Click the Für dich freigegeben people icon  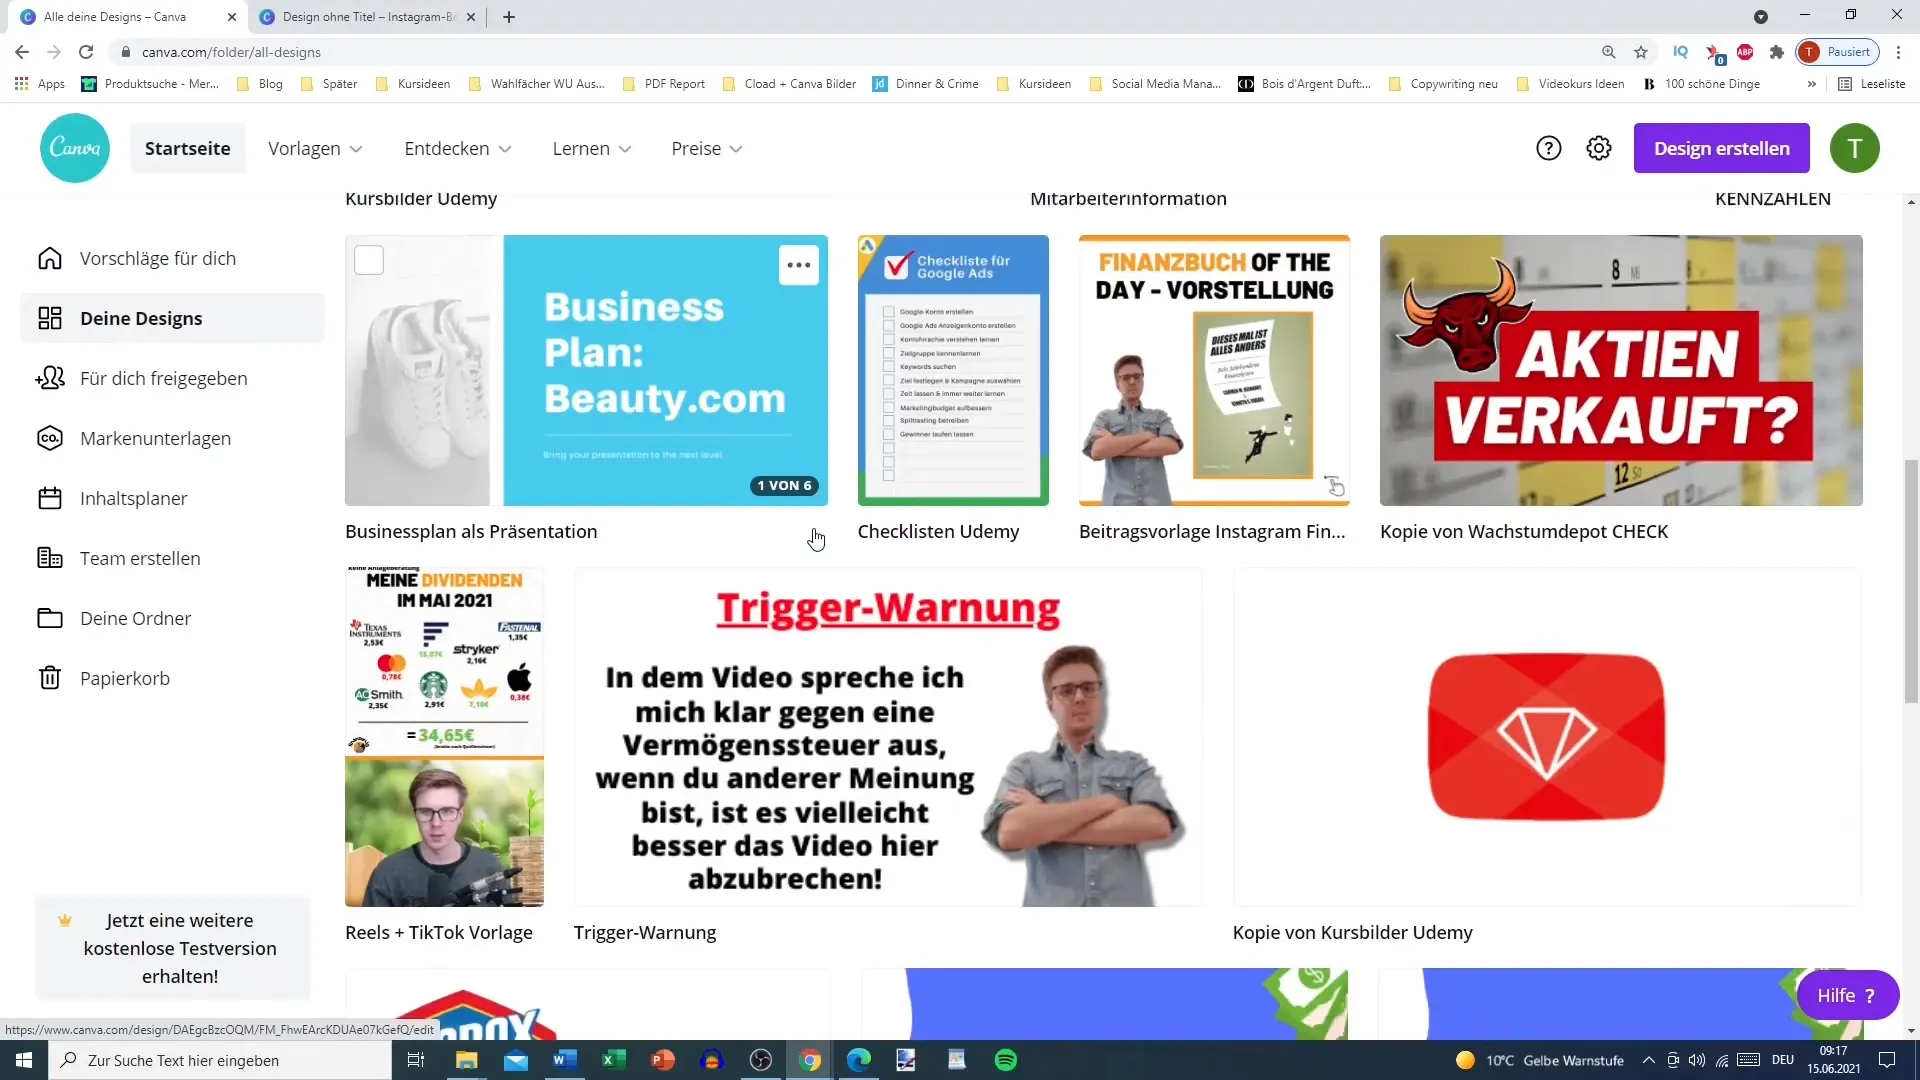[50, 378]
